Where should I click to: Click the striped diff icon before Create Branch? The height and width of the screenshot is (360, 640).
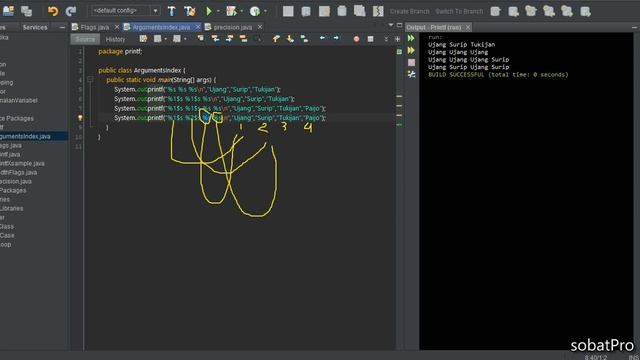click(x=378, y=11)
